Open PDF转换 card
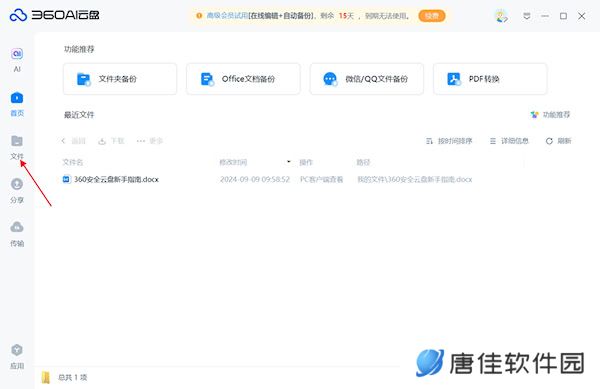This screenshot has height=389, width=600. tap(490, 79)
